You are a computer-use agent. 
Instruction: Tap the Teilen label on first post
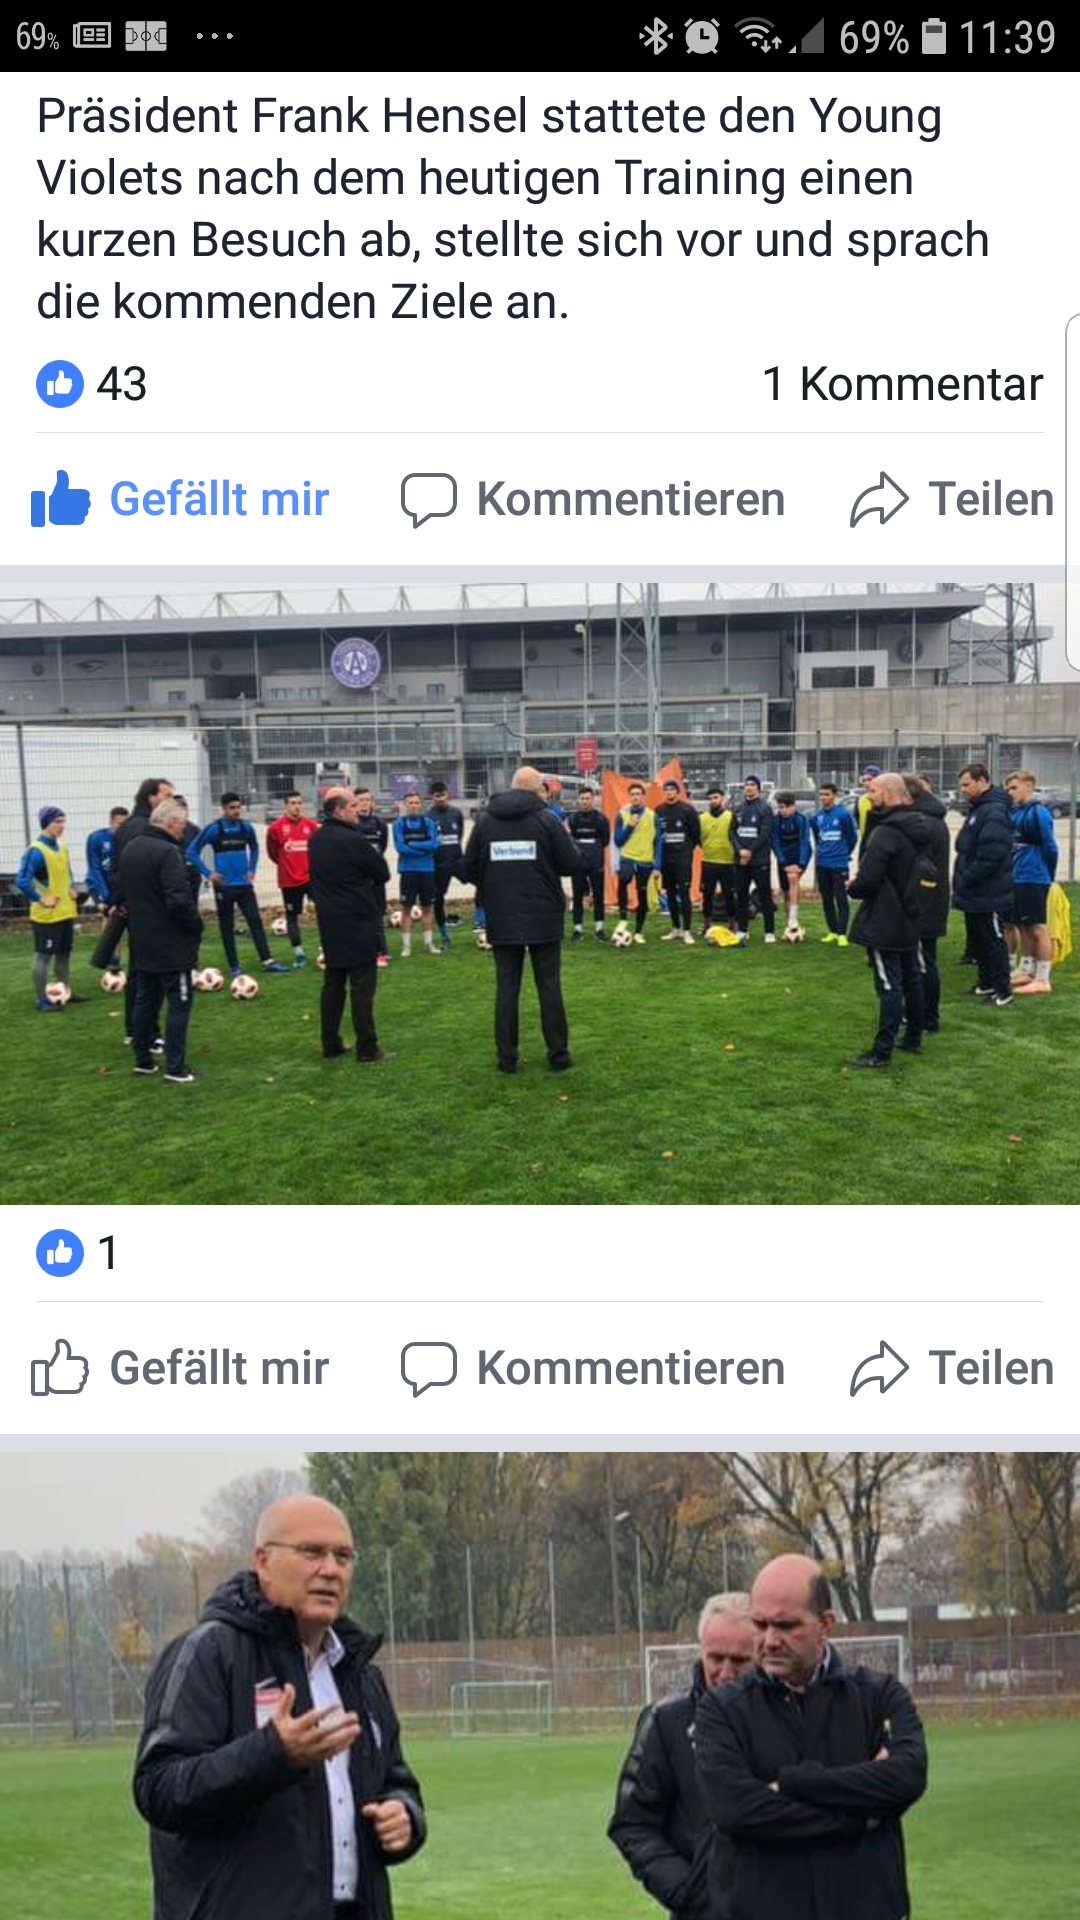[991, 499]
